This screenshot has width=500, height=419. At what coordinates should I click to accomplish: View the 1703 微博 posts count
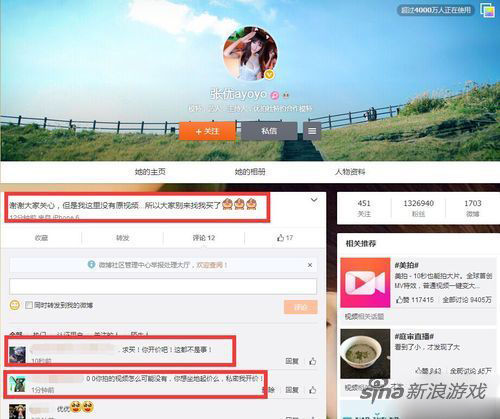(473, 208)
